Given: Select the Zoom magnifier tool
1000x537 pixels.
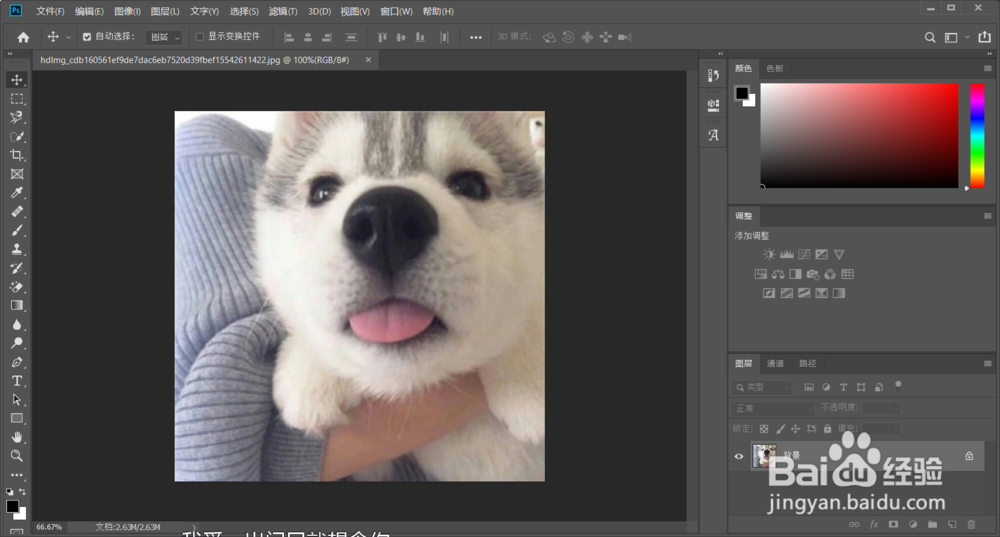Looking at the screenshot, I should 17,455.
